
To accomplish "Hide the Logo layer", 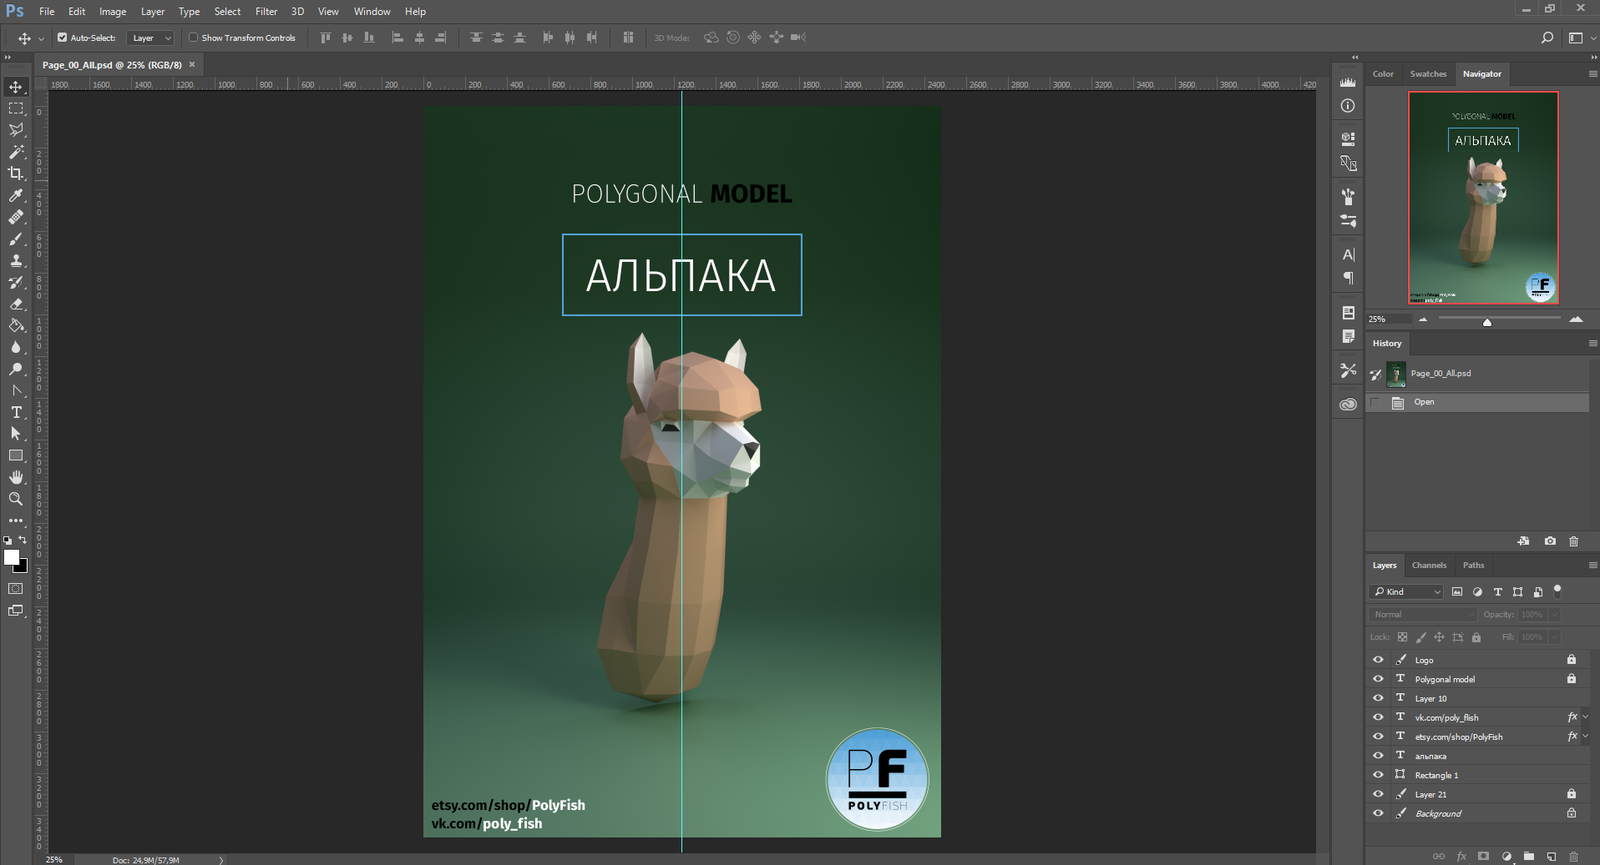I will [1378, 660].
